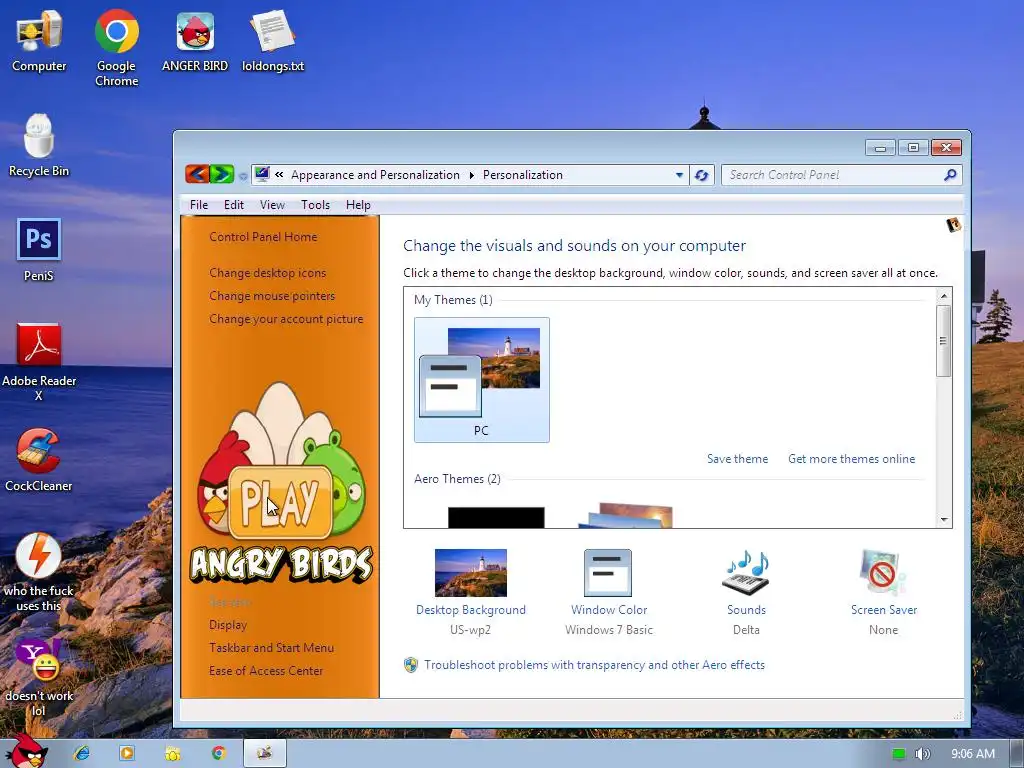1024x768 pixels.
Task: Select the black Aero theme thumbnail
Action: point(496,517)
